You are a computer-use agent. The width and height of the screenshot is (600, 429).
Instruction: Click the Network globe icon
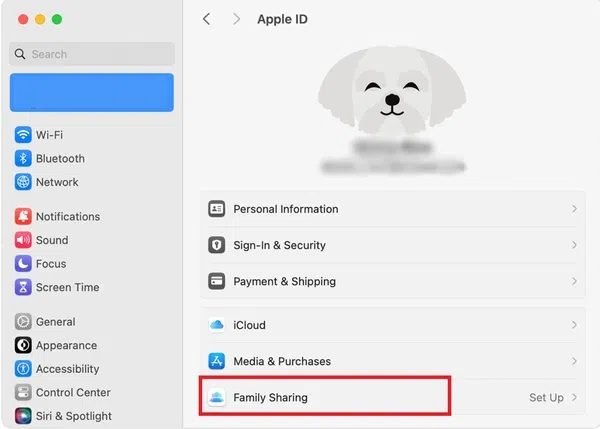[23, 182]
